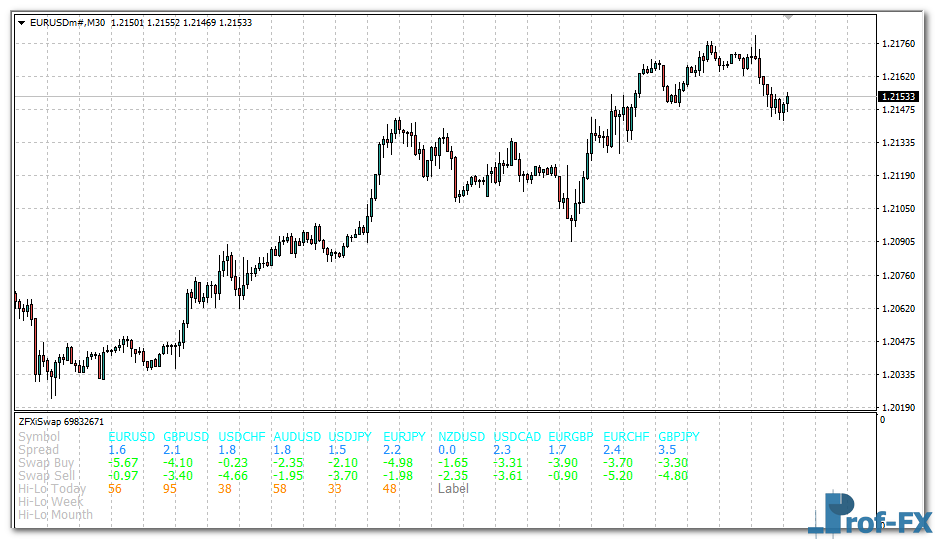The height and width of the screenshot is (539, 935).
Task: Click the 'Swap Buy' row label
Action: pyautogui.click(x=45, y=463)
